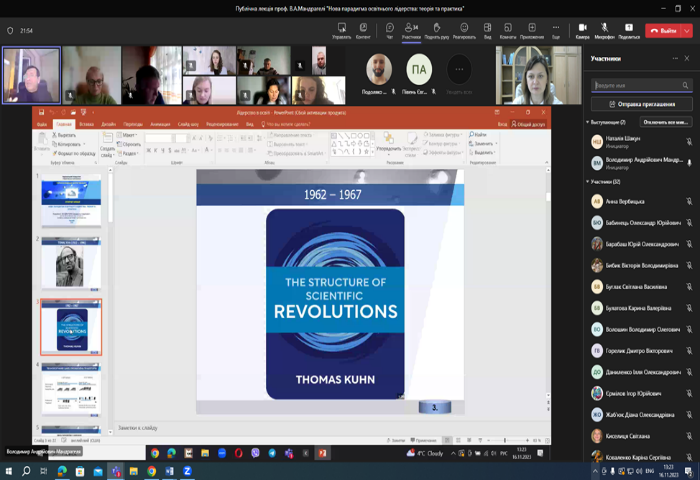Open the Rooms icon in toolbar
Viewport: 700px width, 480px height.
(x=508, y=29)
